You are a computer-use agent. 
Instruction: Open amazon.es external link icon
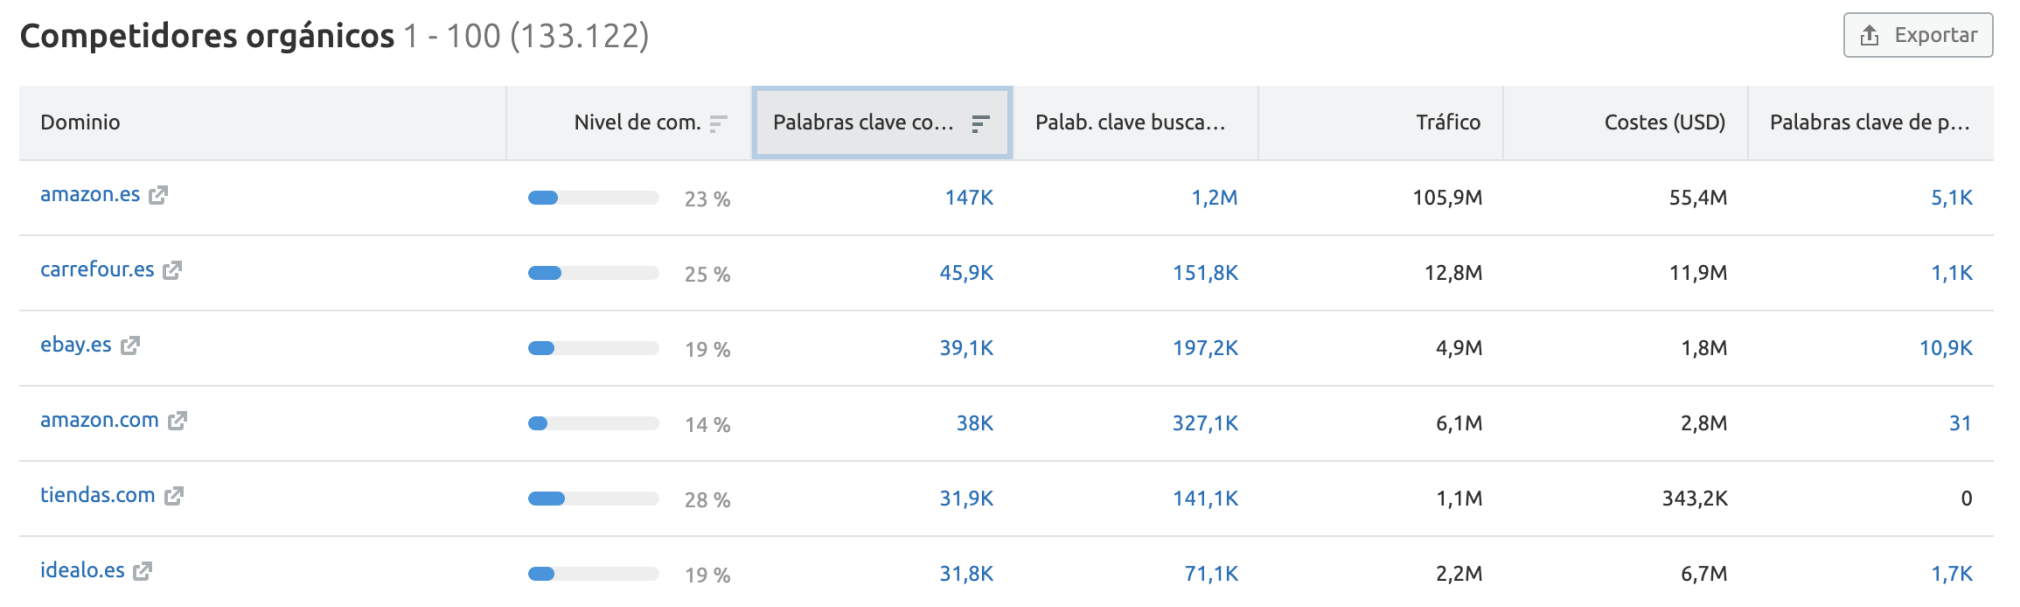coord(158,195)
